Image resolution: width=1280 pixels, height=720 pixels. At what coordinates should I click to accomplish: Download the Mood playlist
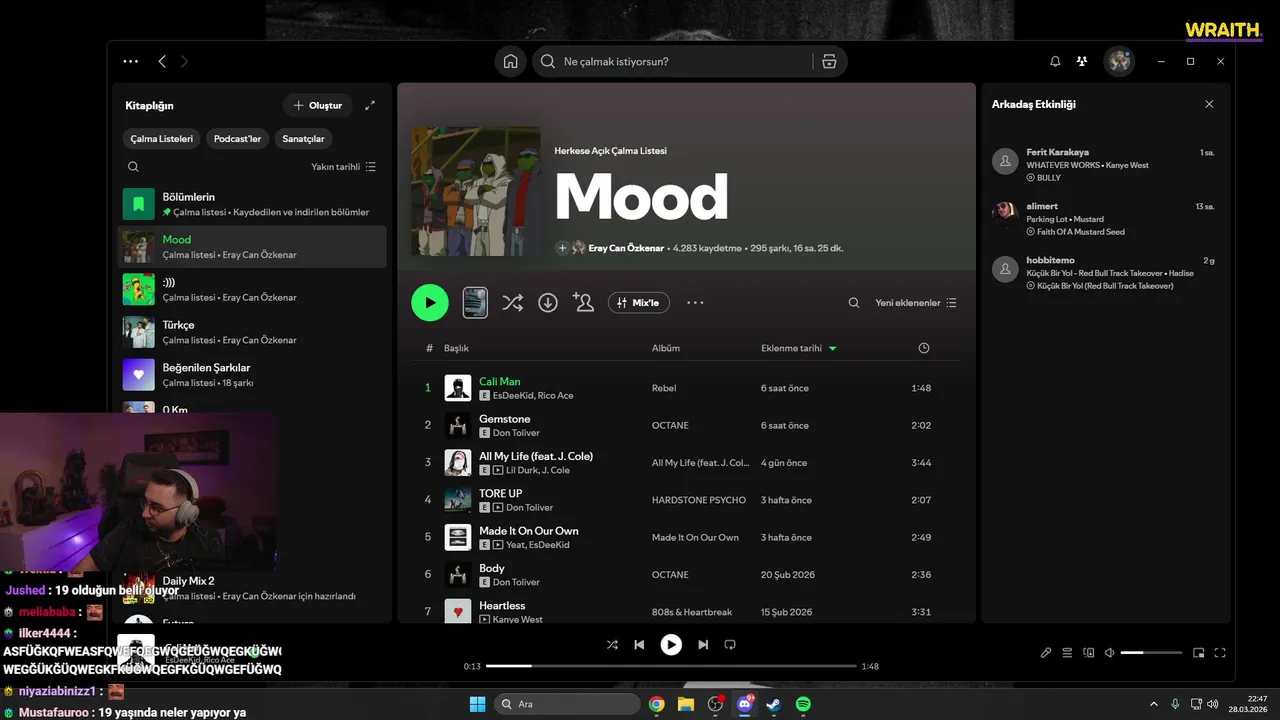(x=548, y=302)
